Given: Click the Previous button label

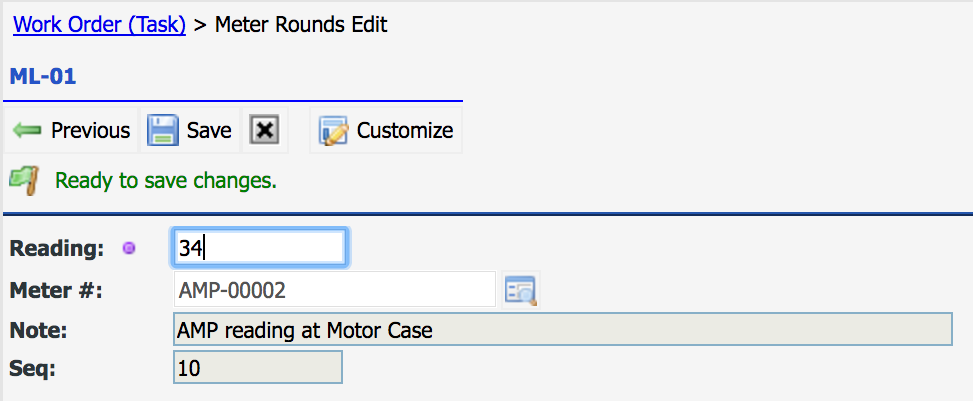Looking at the screenshot, I should click(90, 131).
